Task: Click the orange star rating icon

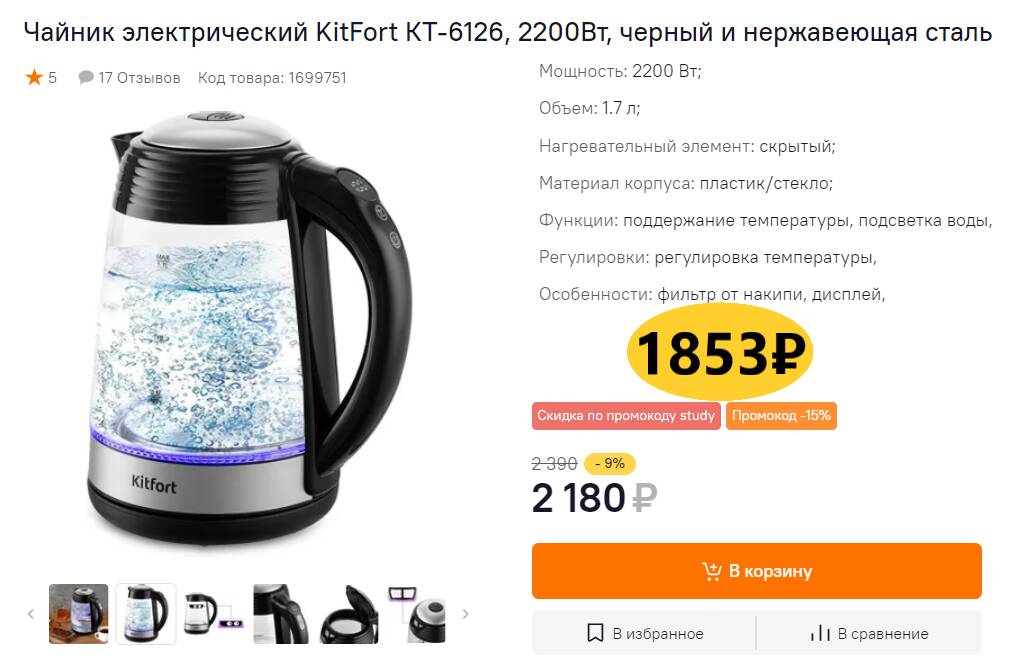Action: click(34, 77)
